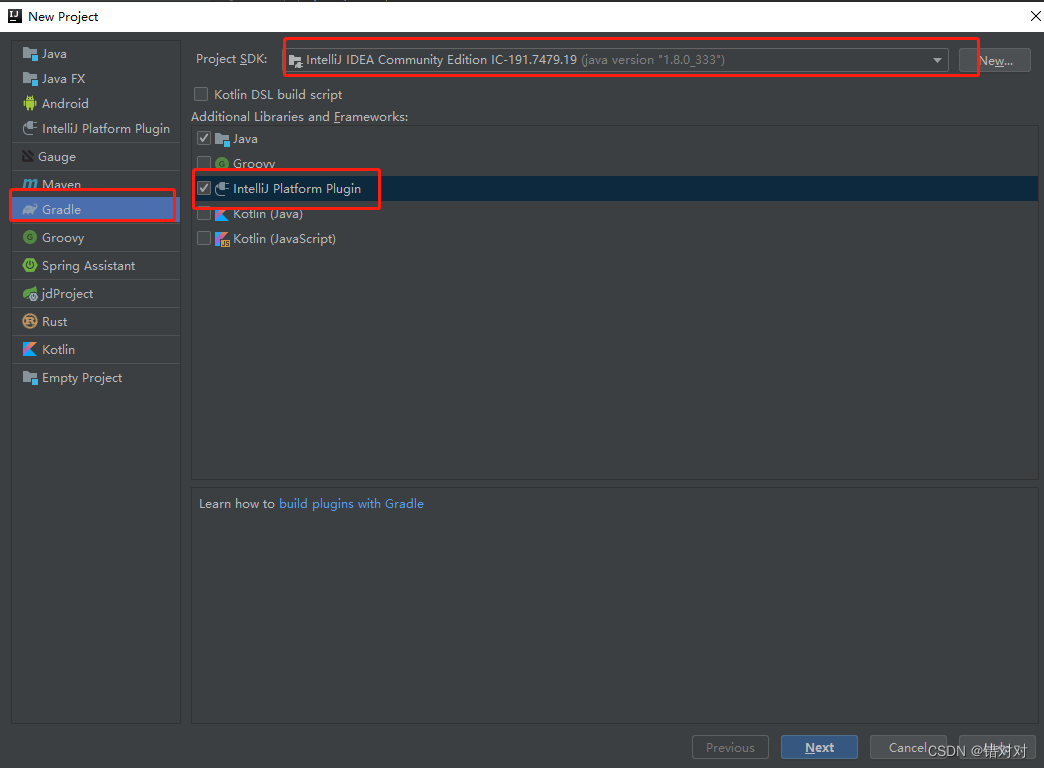Select Android project type
This screenshot has width=1044, height=768.
click(96, 103)
